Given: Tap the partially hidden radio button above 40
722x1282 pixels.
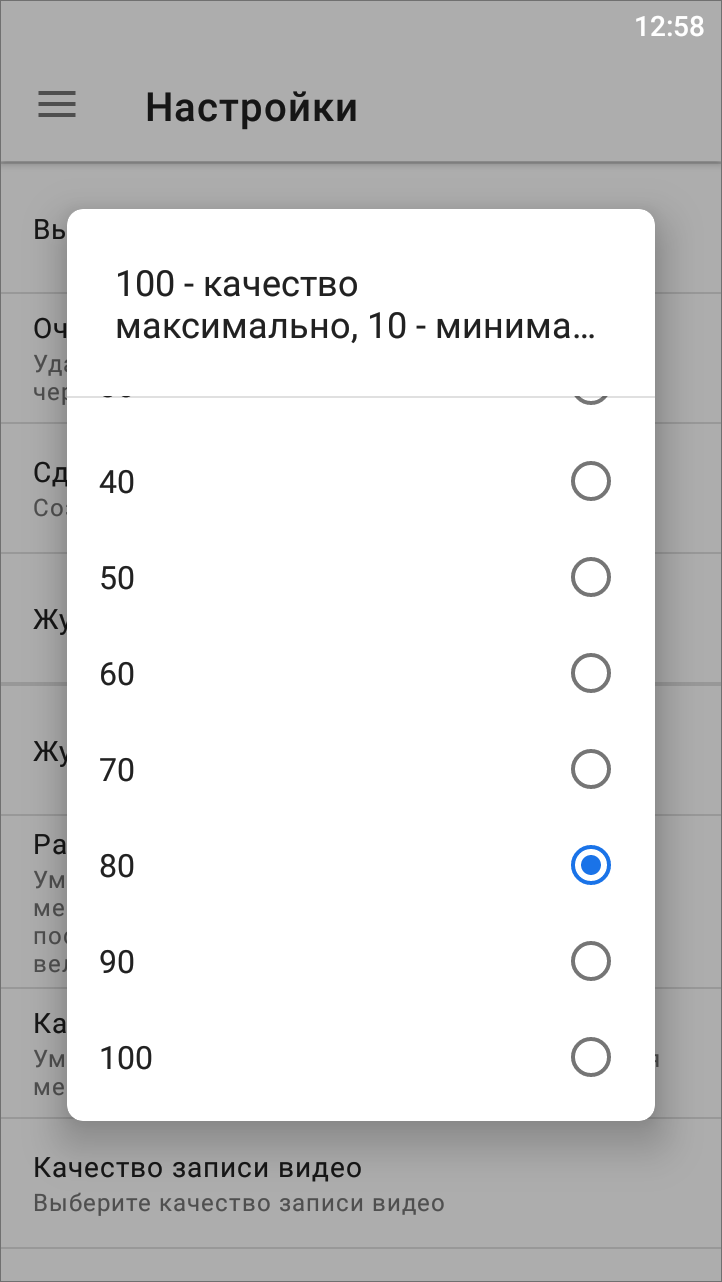Looking at the screenshot, I should [x=590, y=399].
